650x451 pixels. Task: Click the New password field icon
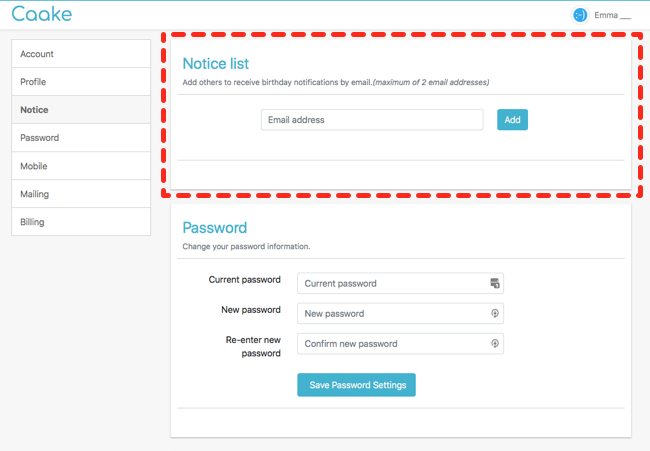click(x=495, y=313)
